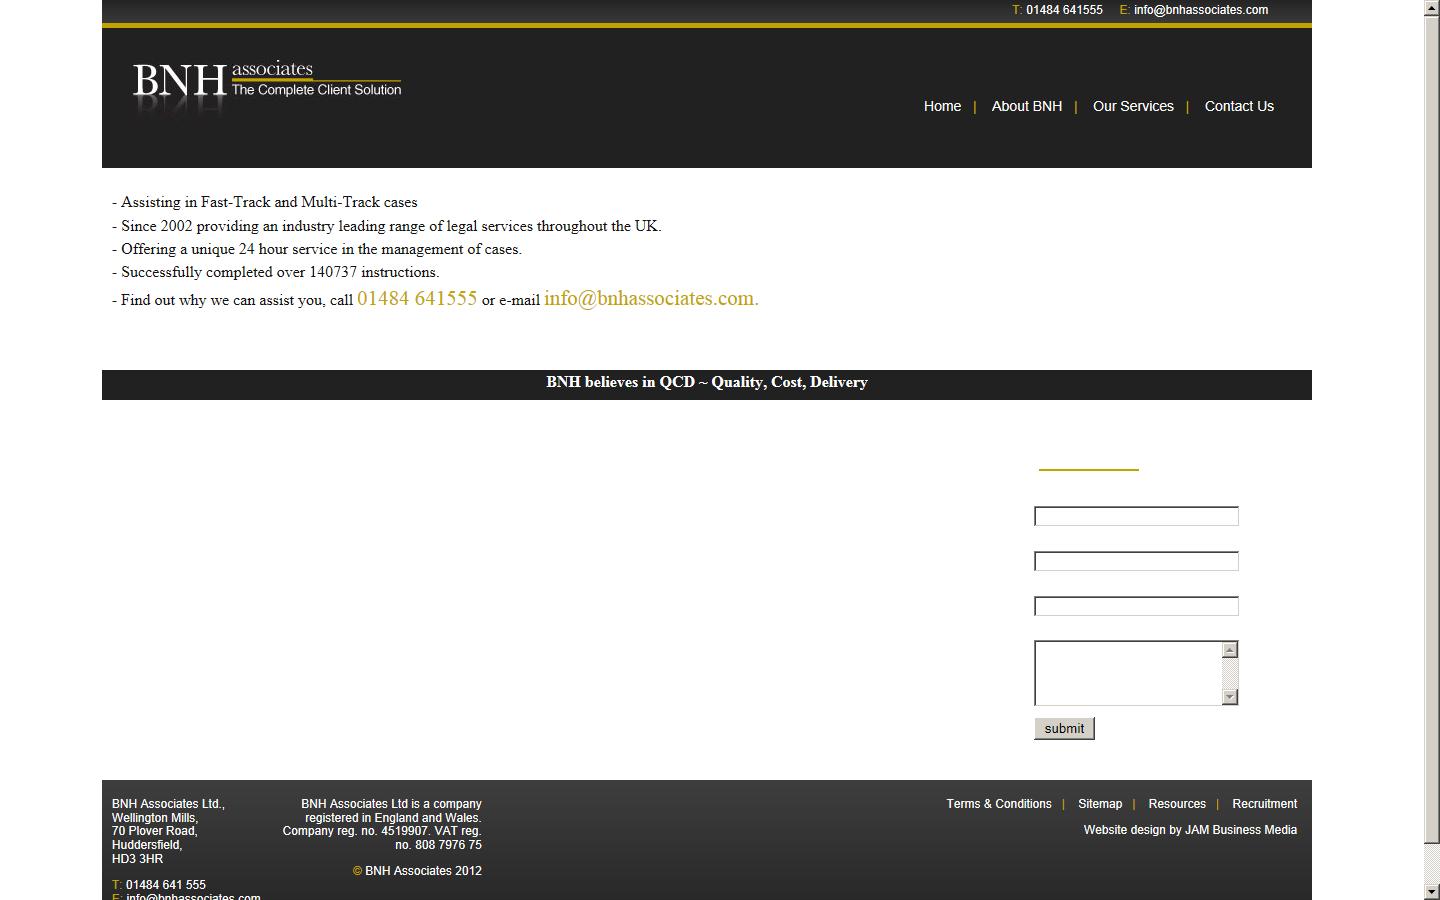The image size is (1440, 900).
Task: Click the BNH Associates logo
Action: click(x=266, y=82)
